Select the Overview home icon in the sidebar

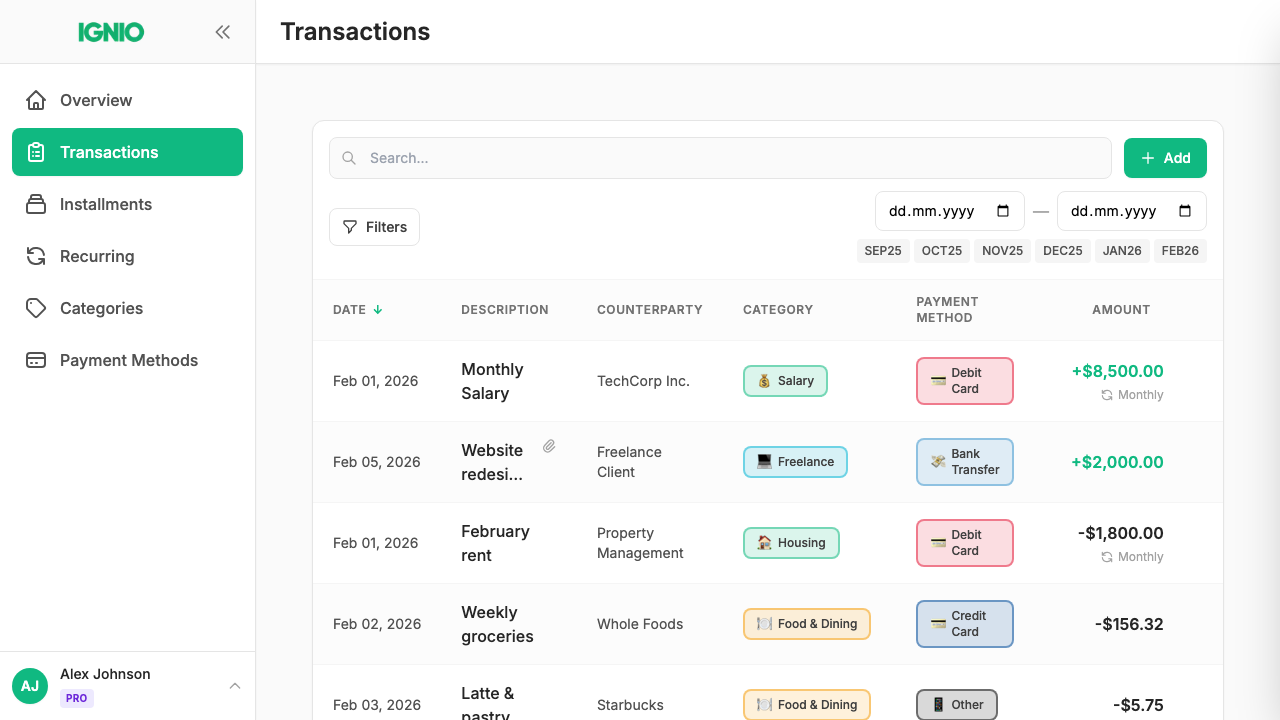click(36, 100)
